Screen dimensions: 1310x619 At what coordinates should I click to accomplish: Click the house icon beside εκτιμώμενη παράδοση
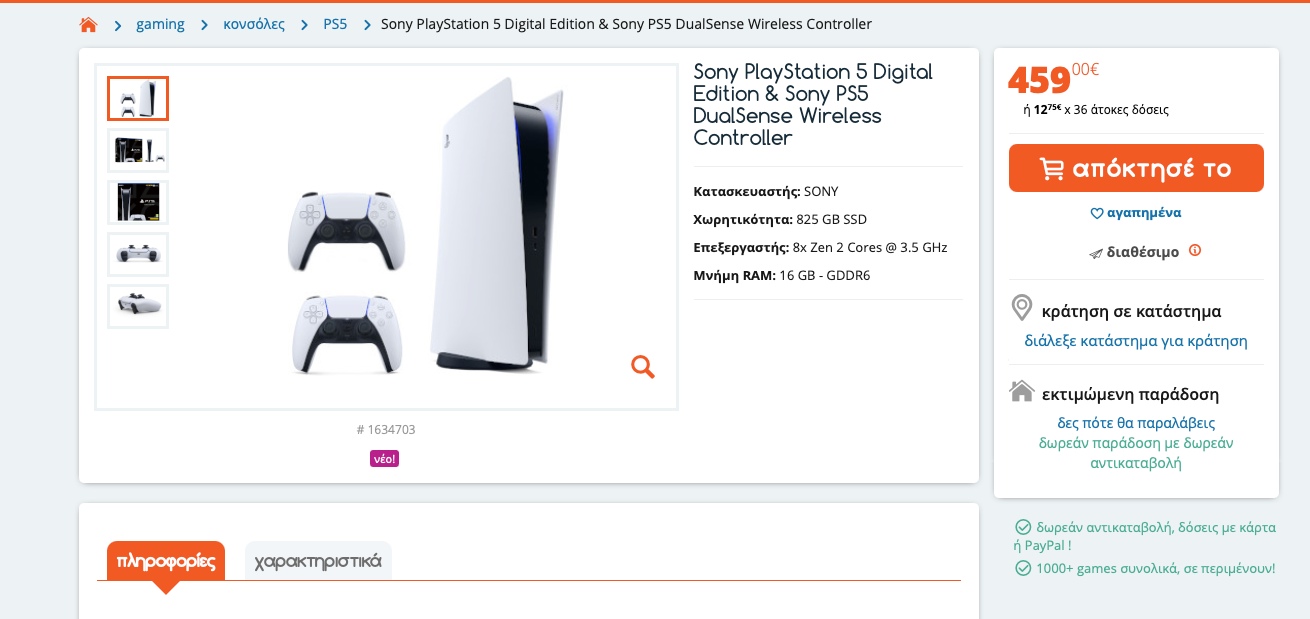click(1022, 391)
